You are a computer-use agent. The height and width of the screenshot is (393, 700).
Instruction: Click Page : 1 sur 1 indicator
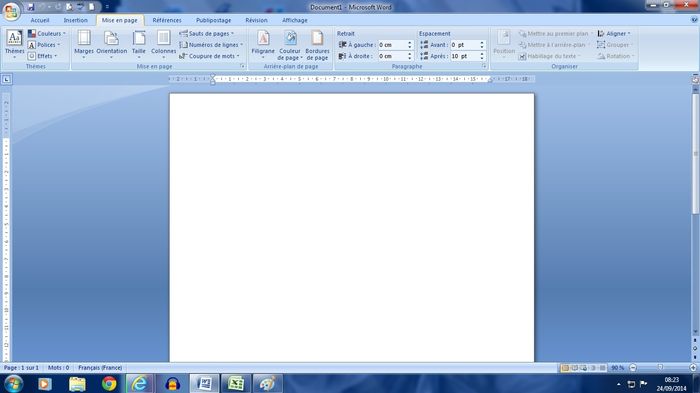[x=21, y=368]
